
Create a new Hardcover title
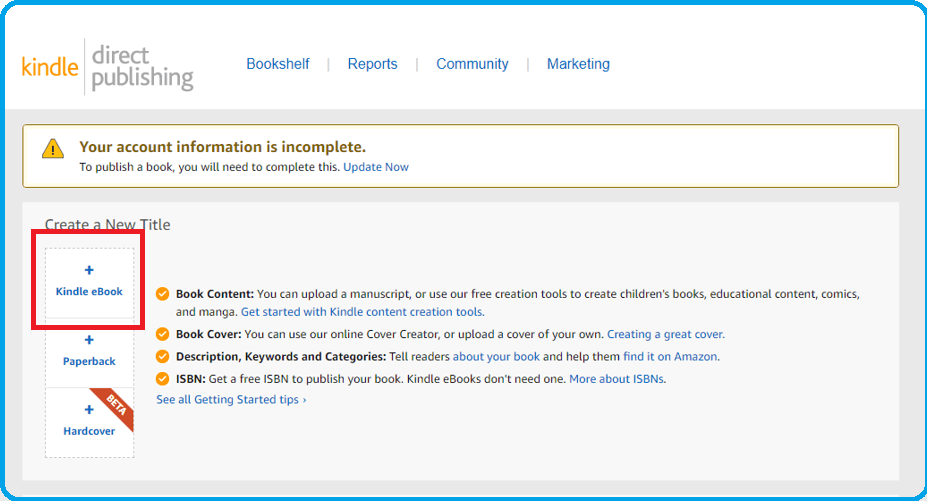[x=89, y=422]
